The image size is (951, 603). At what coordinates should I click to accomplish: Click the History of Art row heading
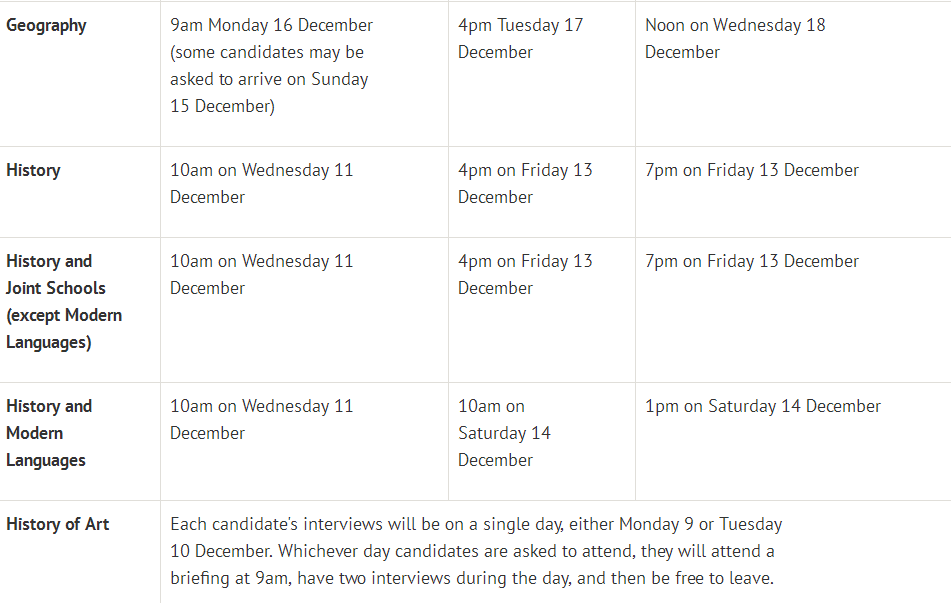coord(58,524)
